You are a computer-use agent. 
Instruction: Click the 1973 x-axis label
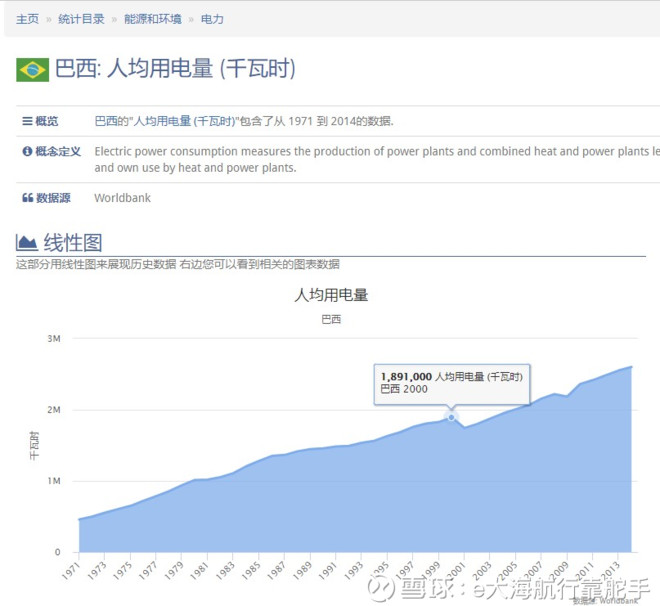[97, 571]
